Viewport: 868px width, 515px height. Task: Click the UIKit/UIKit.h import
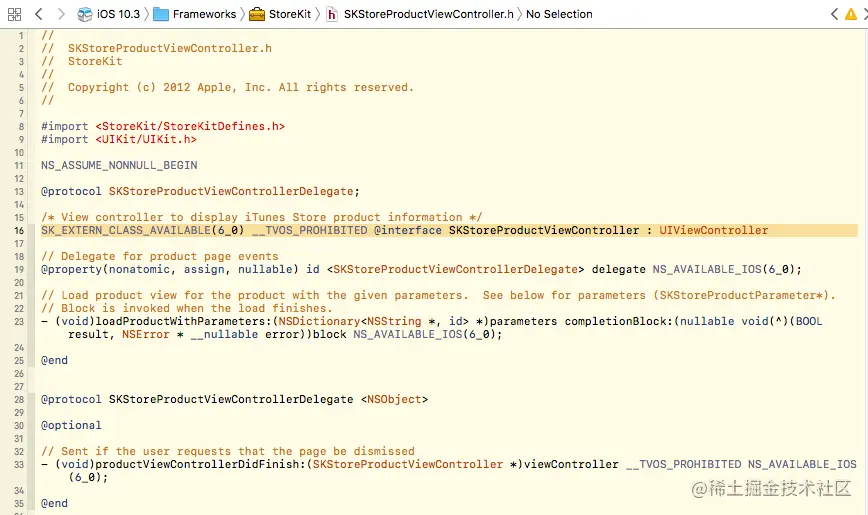tap(146, 140)
